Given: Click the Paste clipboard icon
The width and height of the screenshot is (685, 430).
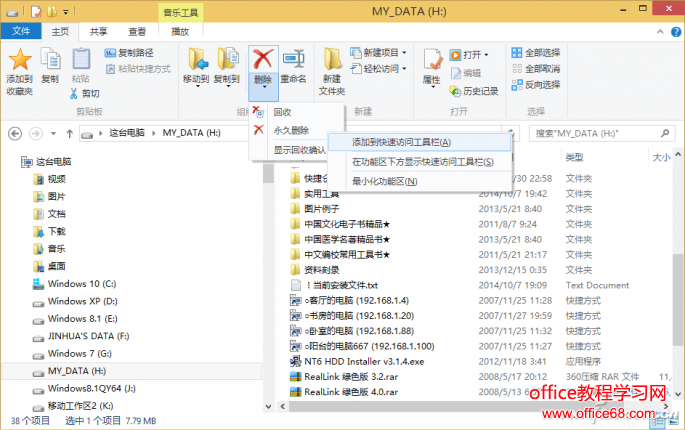Looking at the screenshot, I should point(81,59).
